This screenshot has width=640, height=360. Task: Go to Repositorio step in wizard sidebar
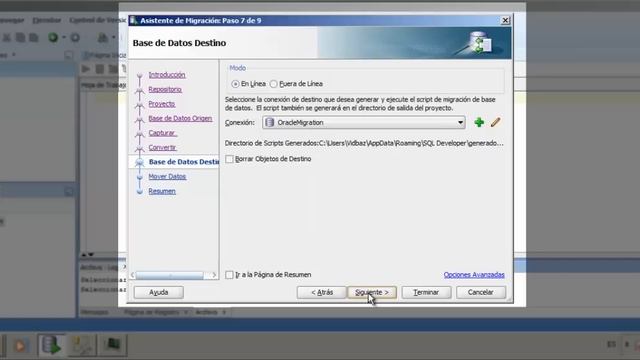[165, 89]
